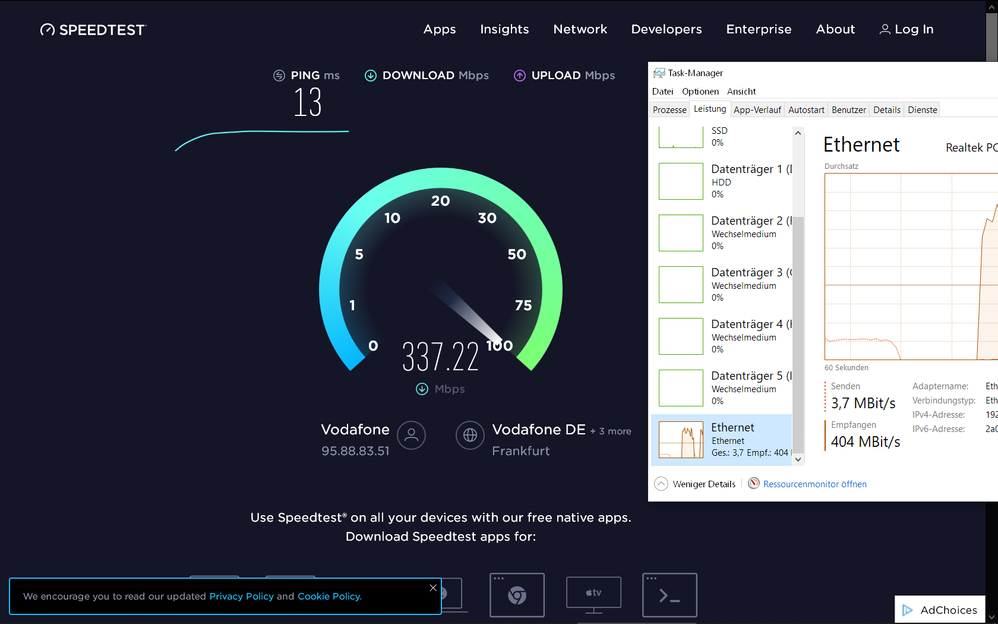
Task: Switch to the Prozesse tab
Action: pos(670,110)
